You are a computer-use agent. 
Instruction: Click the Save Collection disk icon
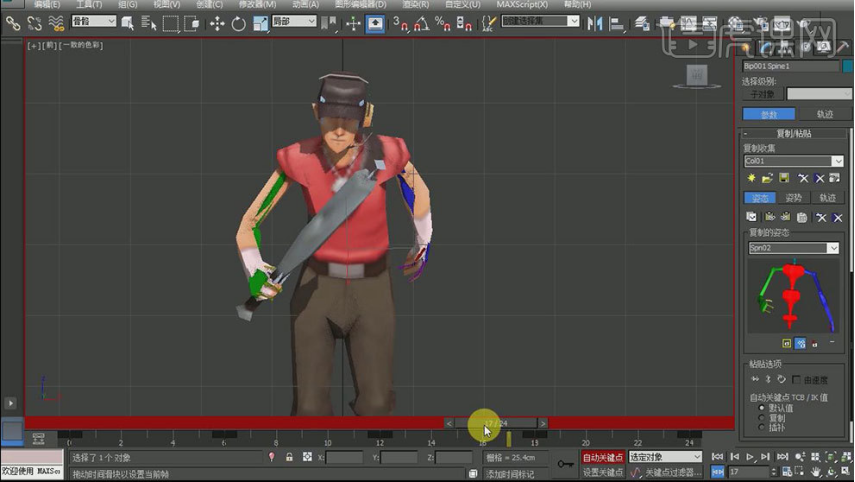pyautogui.click(x=784, y=178)
